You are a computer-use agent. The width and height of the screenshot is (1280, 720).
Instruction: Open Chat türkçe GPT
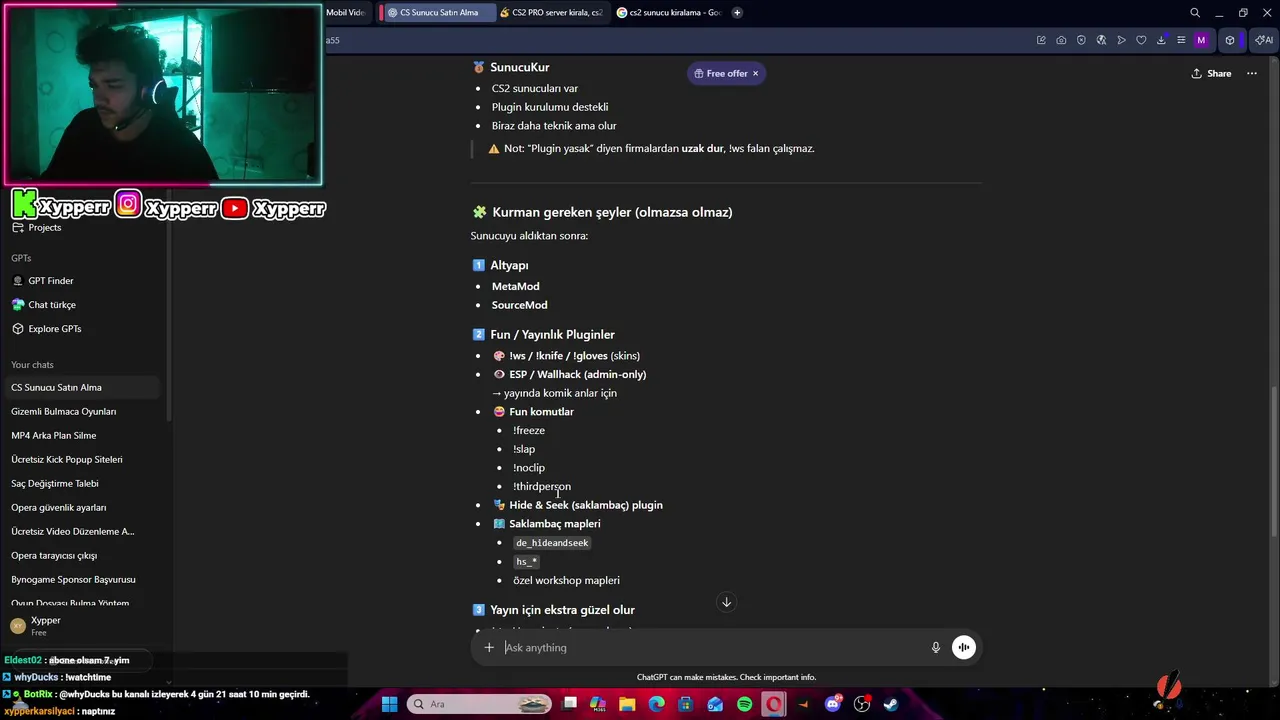pyautogui.click(x=52, y=305)
